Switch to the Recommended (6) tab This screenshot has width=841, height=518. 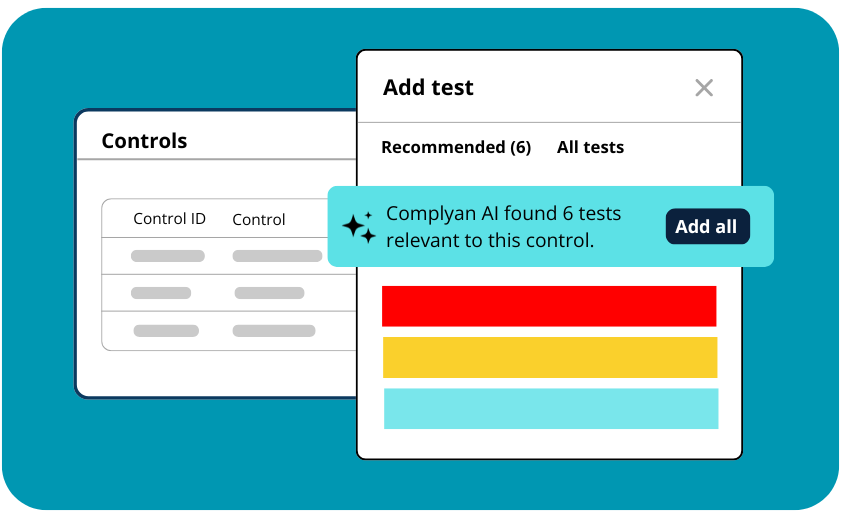click(x=456, y=147)
